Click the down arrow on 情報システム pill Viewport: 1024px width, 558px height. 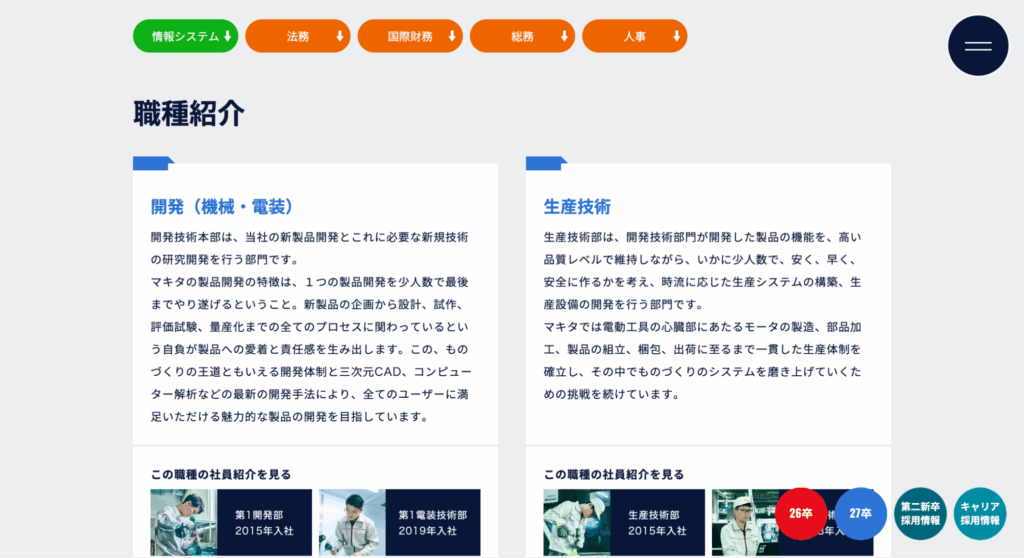228,36
